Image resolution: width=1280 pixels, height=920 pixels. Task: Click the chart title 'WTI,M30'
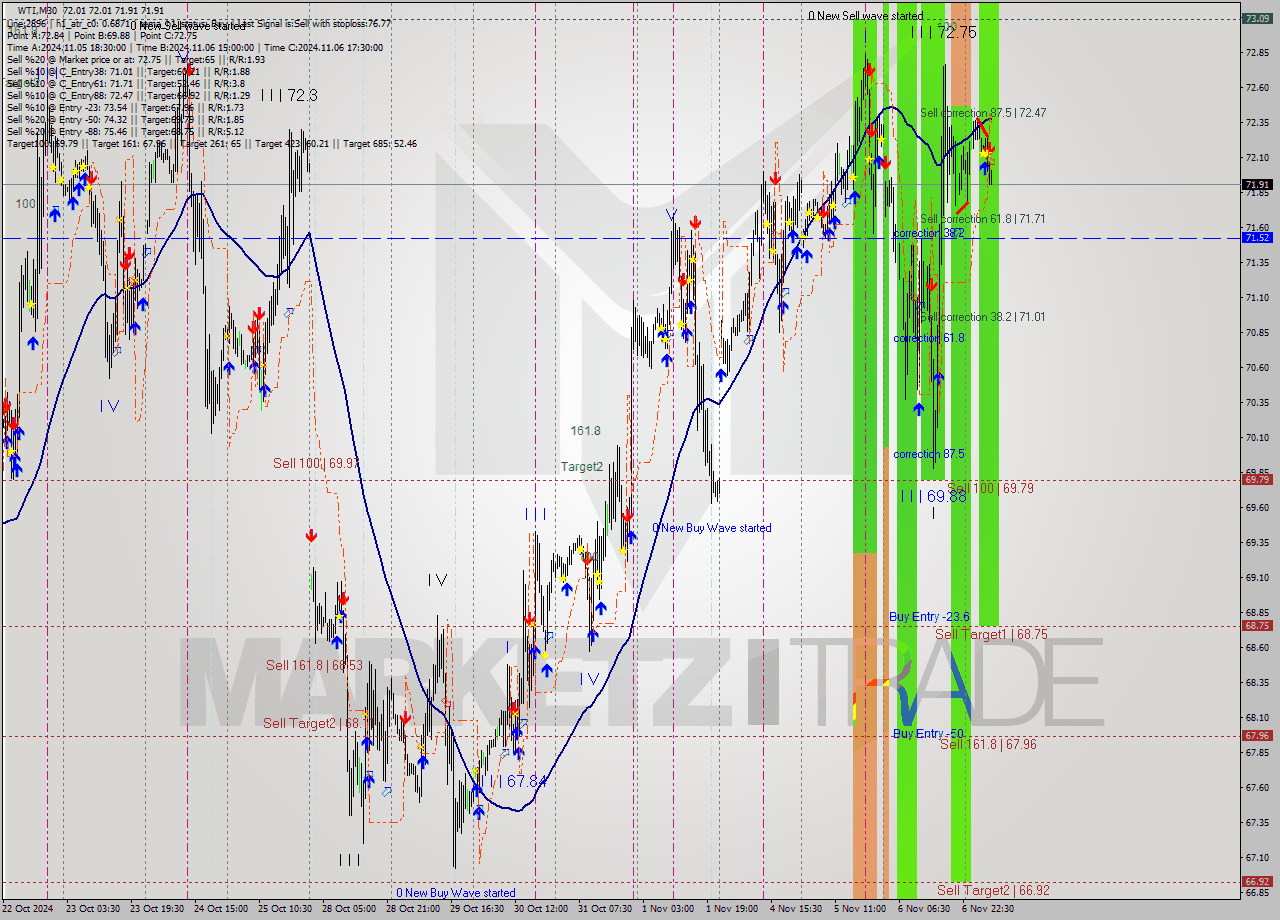[x=38, y=10]
